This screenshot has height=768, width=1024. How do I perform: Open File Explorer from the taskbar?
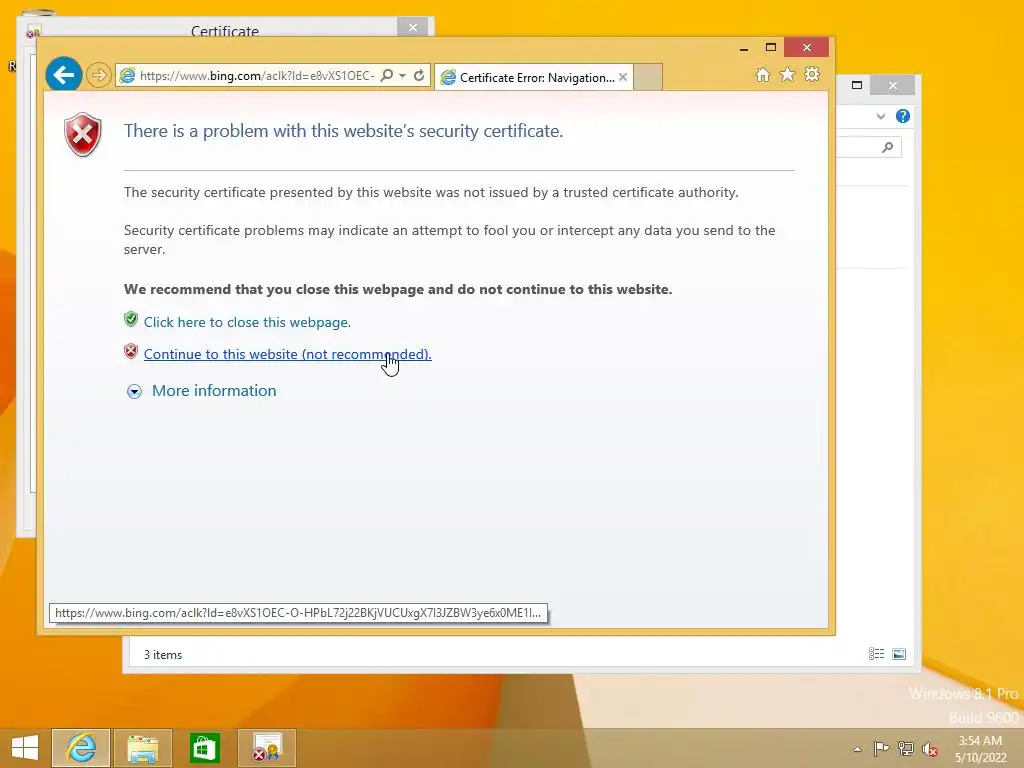pos(142,748)
